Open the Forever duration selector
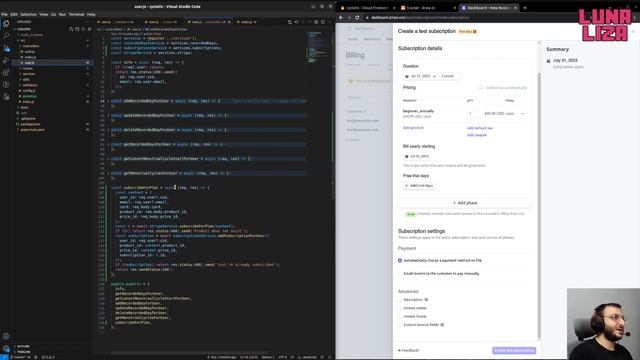 [x=449, y=76]
